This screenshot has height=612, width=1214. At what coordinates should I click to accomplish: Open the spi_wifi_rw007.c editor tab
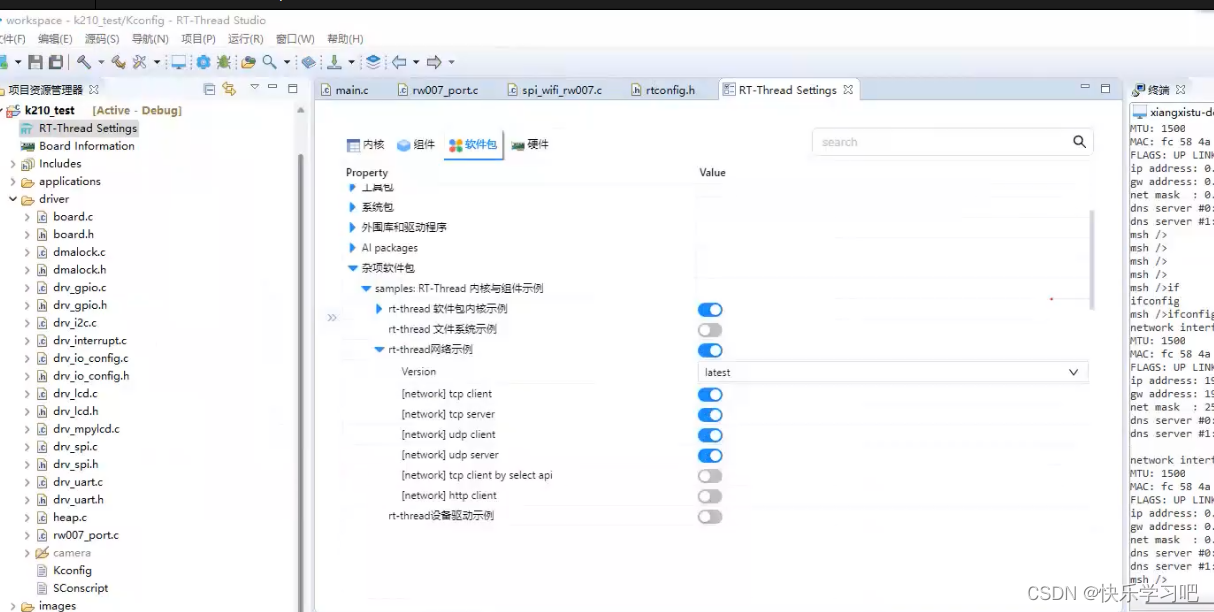553,90
